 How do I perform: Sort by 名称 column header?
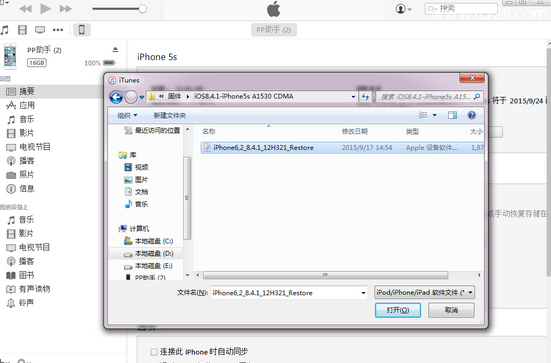click(x=268, y=131)
